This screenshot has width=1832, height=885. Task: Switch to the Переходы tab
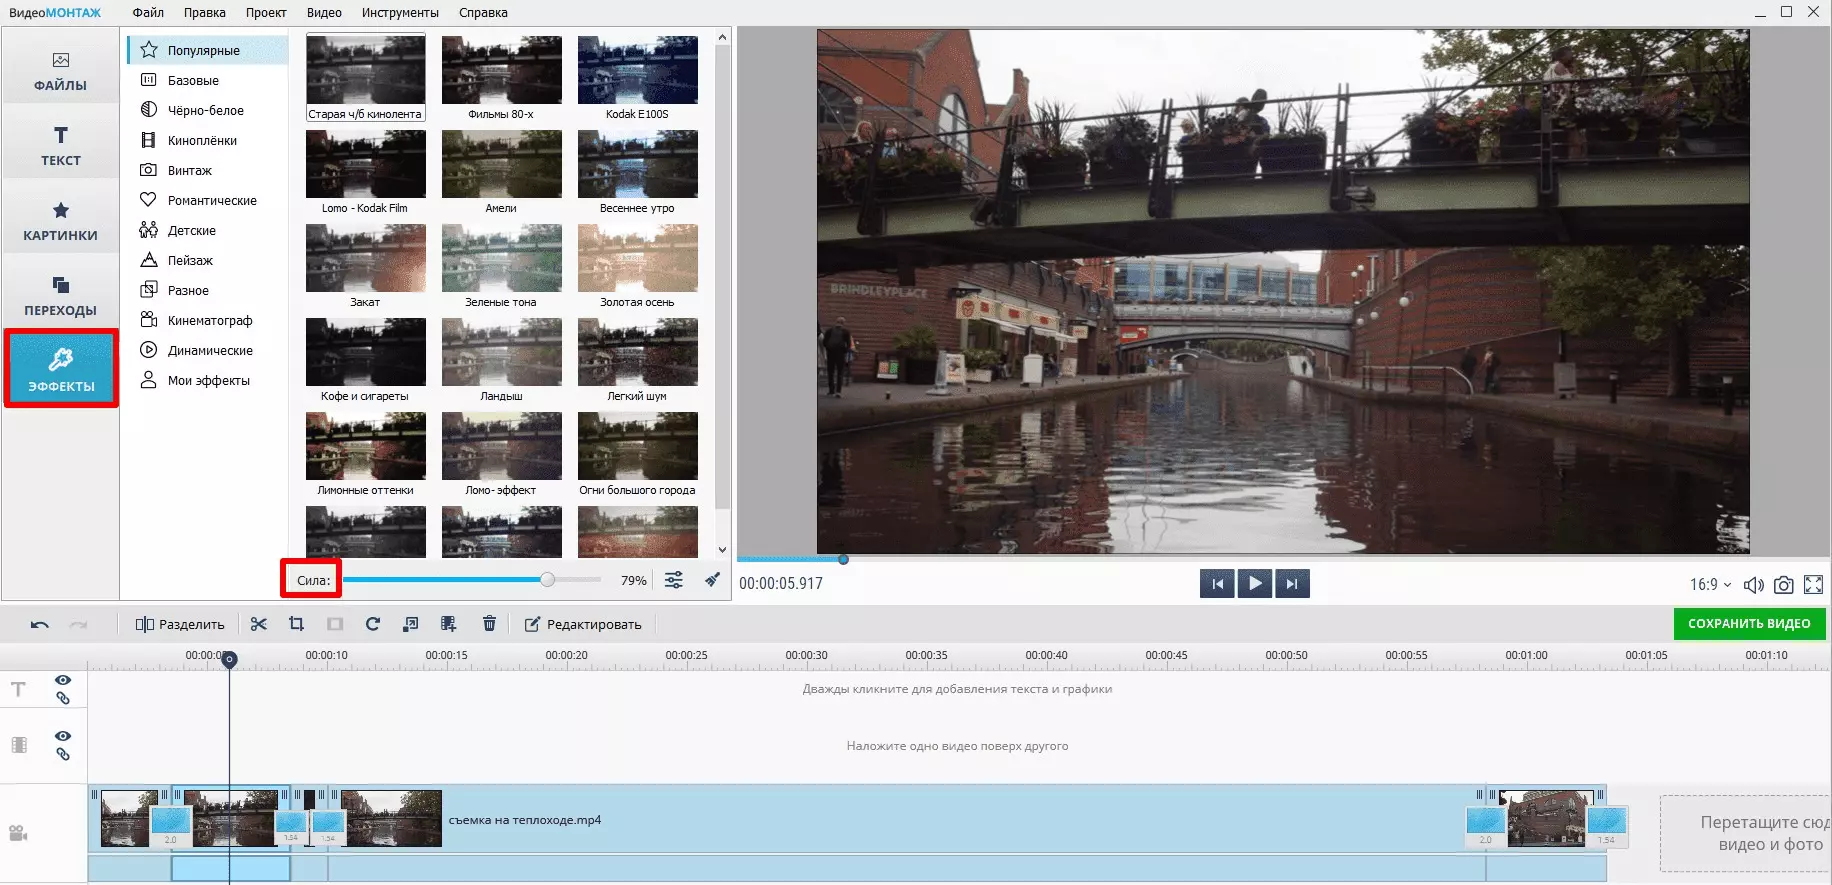coord(60,295)
